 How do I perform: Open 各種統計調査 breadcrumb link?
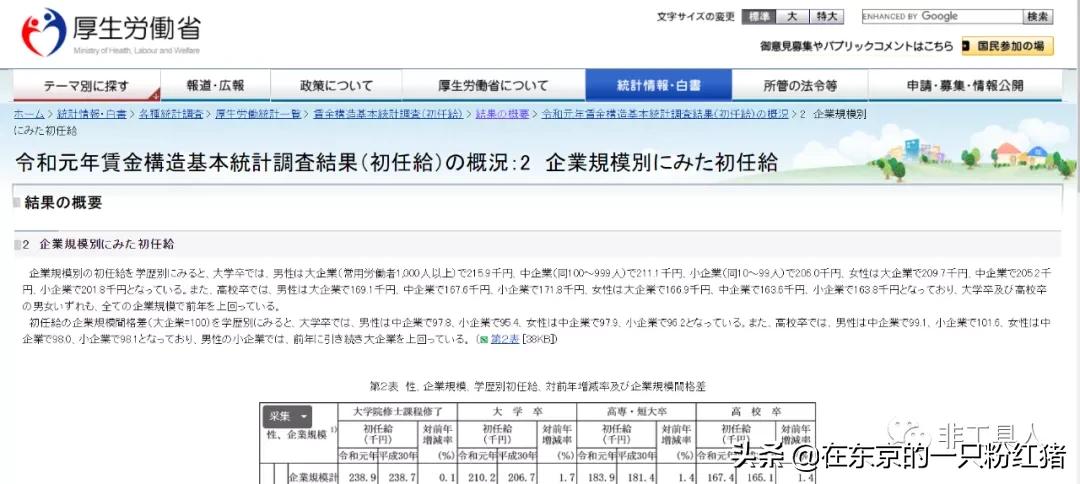pyautogui.click(x=171, y=114)
